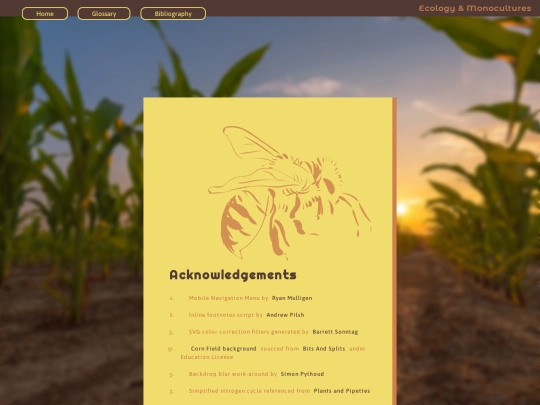Select the 'Education License' text
The image size is (540, 405).
click(x=207, y=357)
